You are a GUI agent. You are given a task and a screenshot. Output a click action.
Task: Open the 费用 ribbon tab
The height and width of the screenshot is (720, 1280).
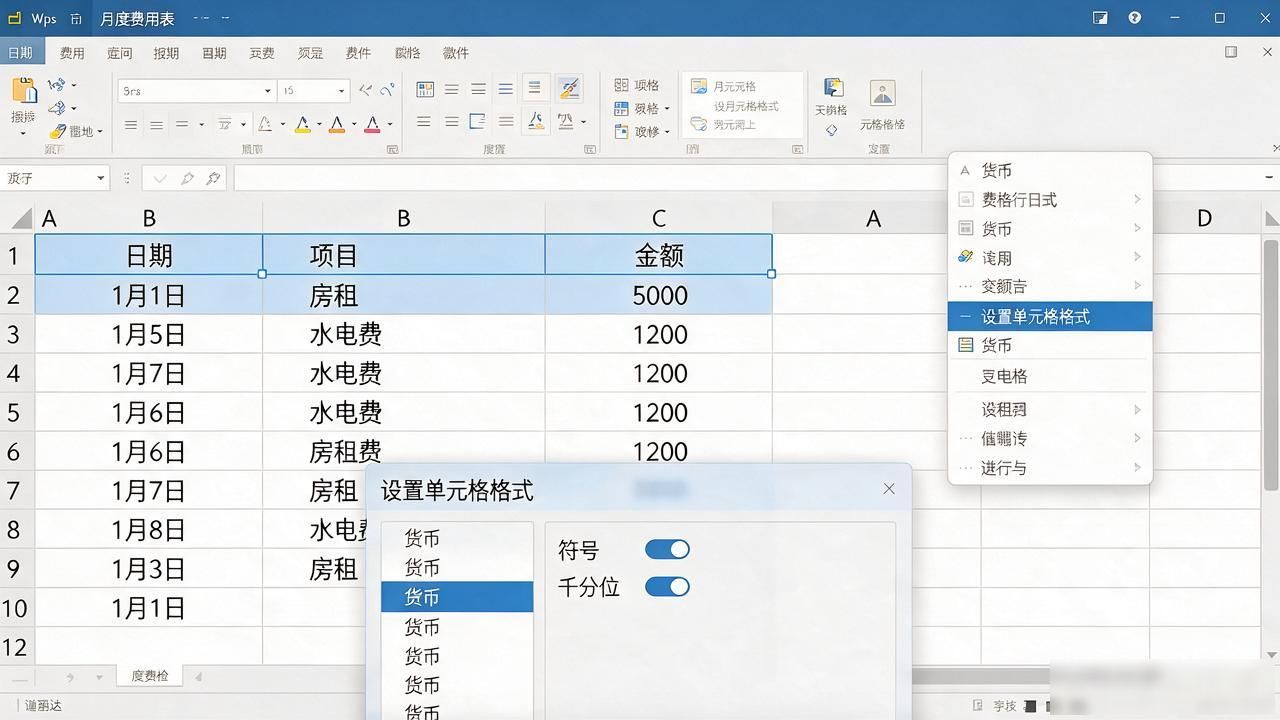pyautogui.click(x=72, y=53)
